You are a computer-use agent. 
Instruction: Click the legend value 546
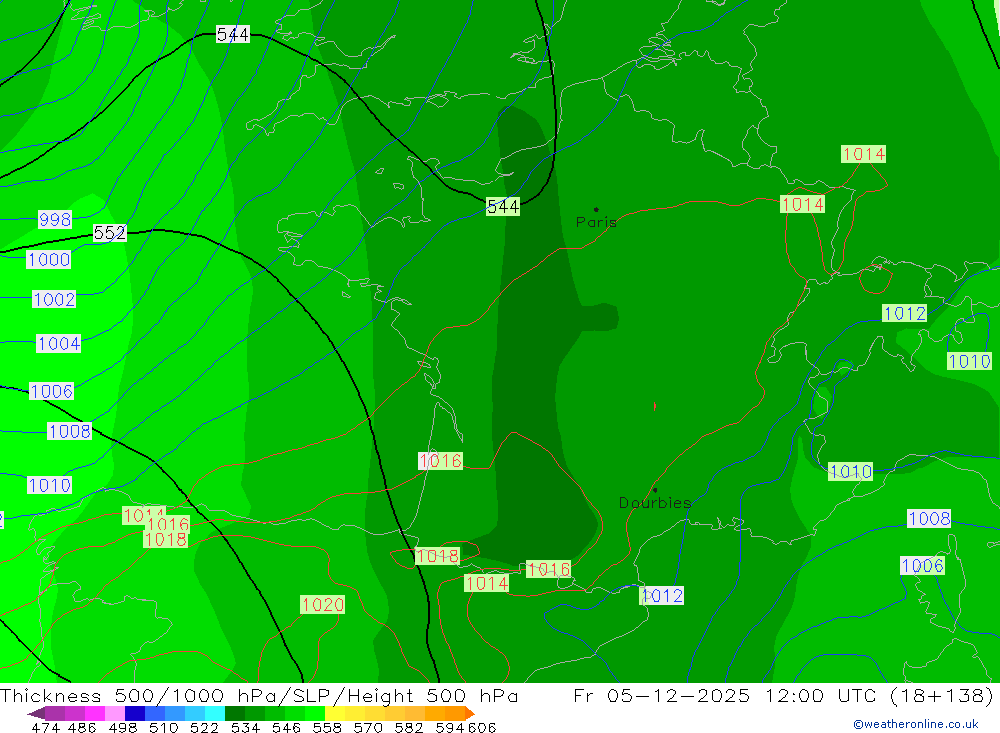pyautogui.click(x=286, y=728)
